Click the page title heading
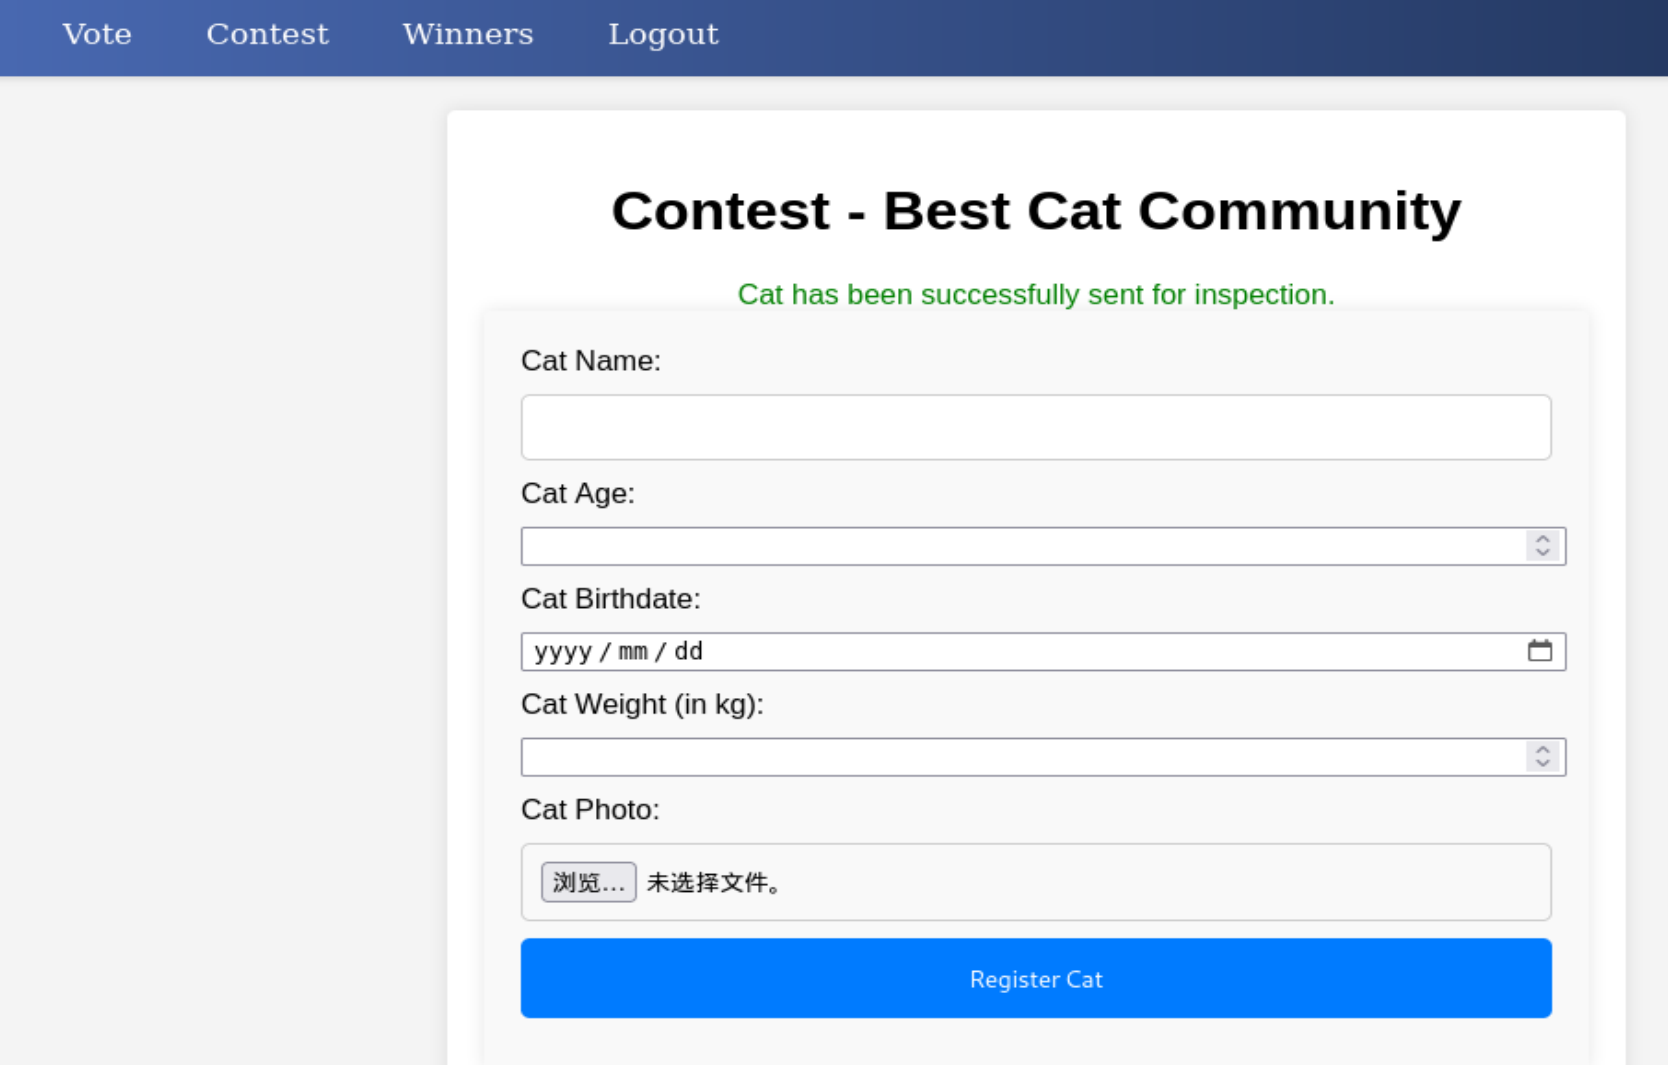This screenshot has width=1668, height=1065. click(1036, 211)
